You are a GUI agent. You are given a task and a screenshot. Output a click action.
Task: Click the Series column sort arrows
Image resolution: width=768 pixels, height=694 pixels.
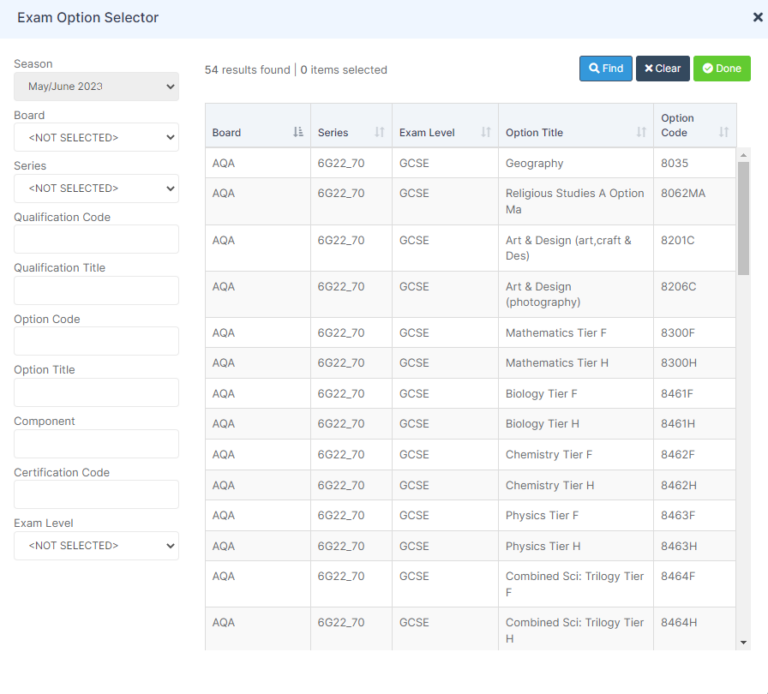pyautogui.click(x=379, y=133)
